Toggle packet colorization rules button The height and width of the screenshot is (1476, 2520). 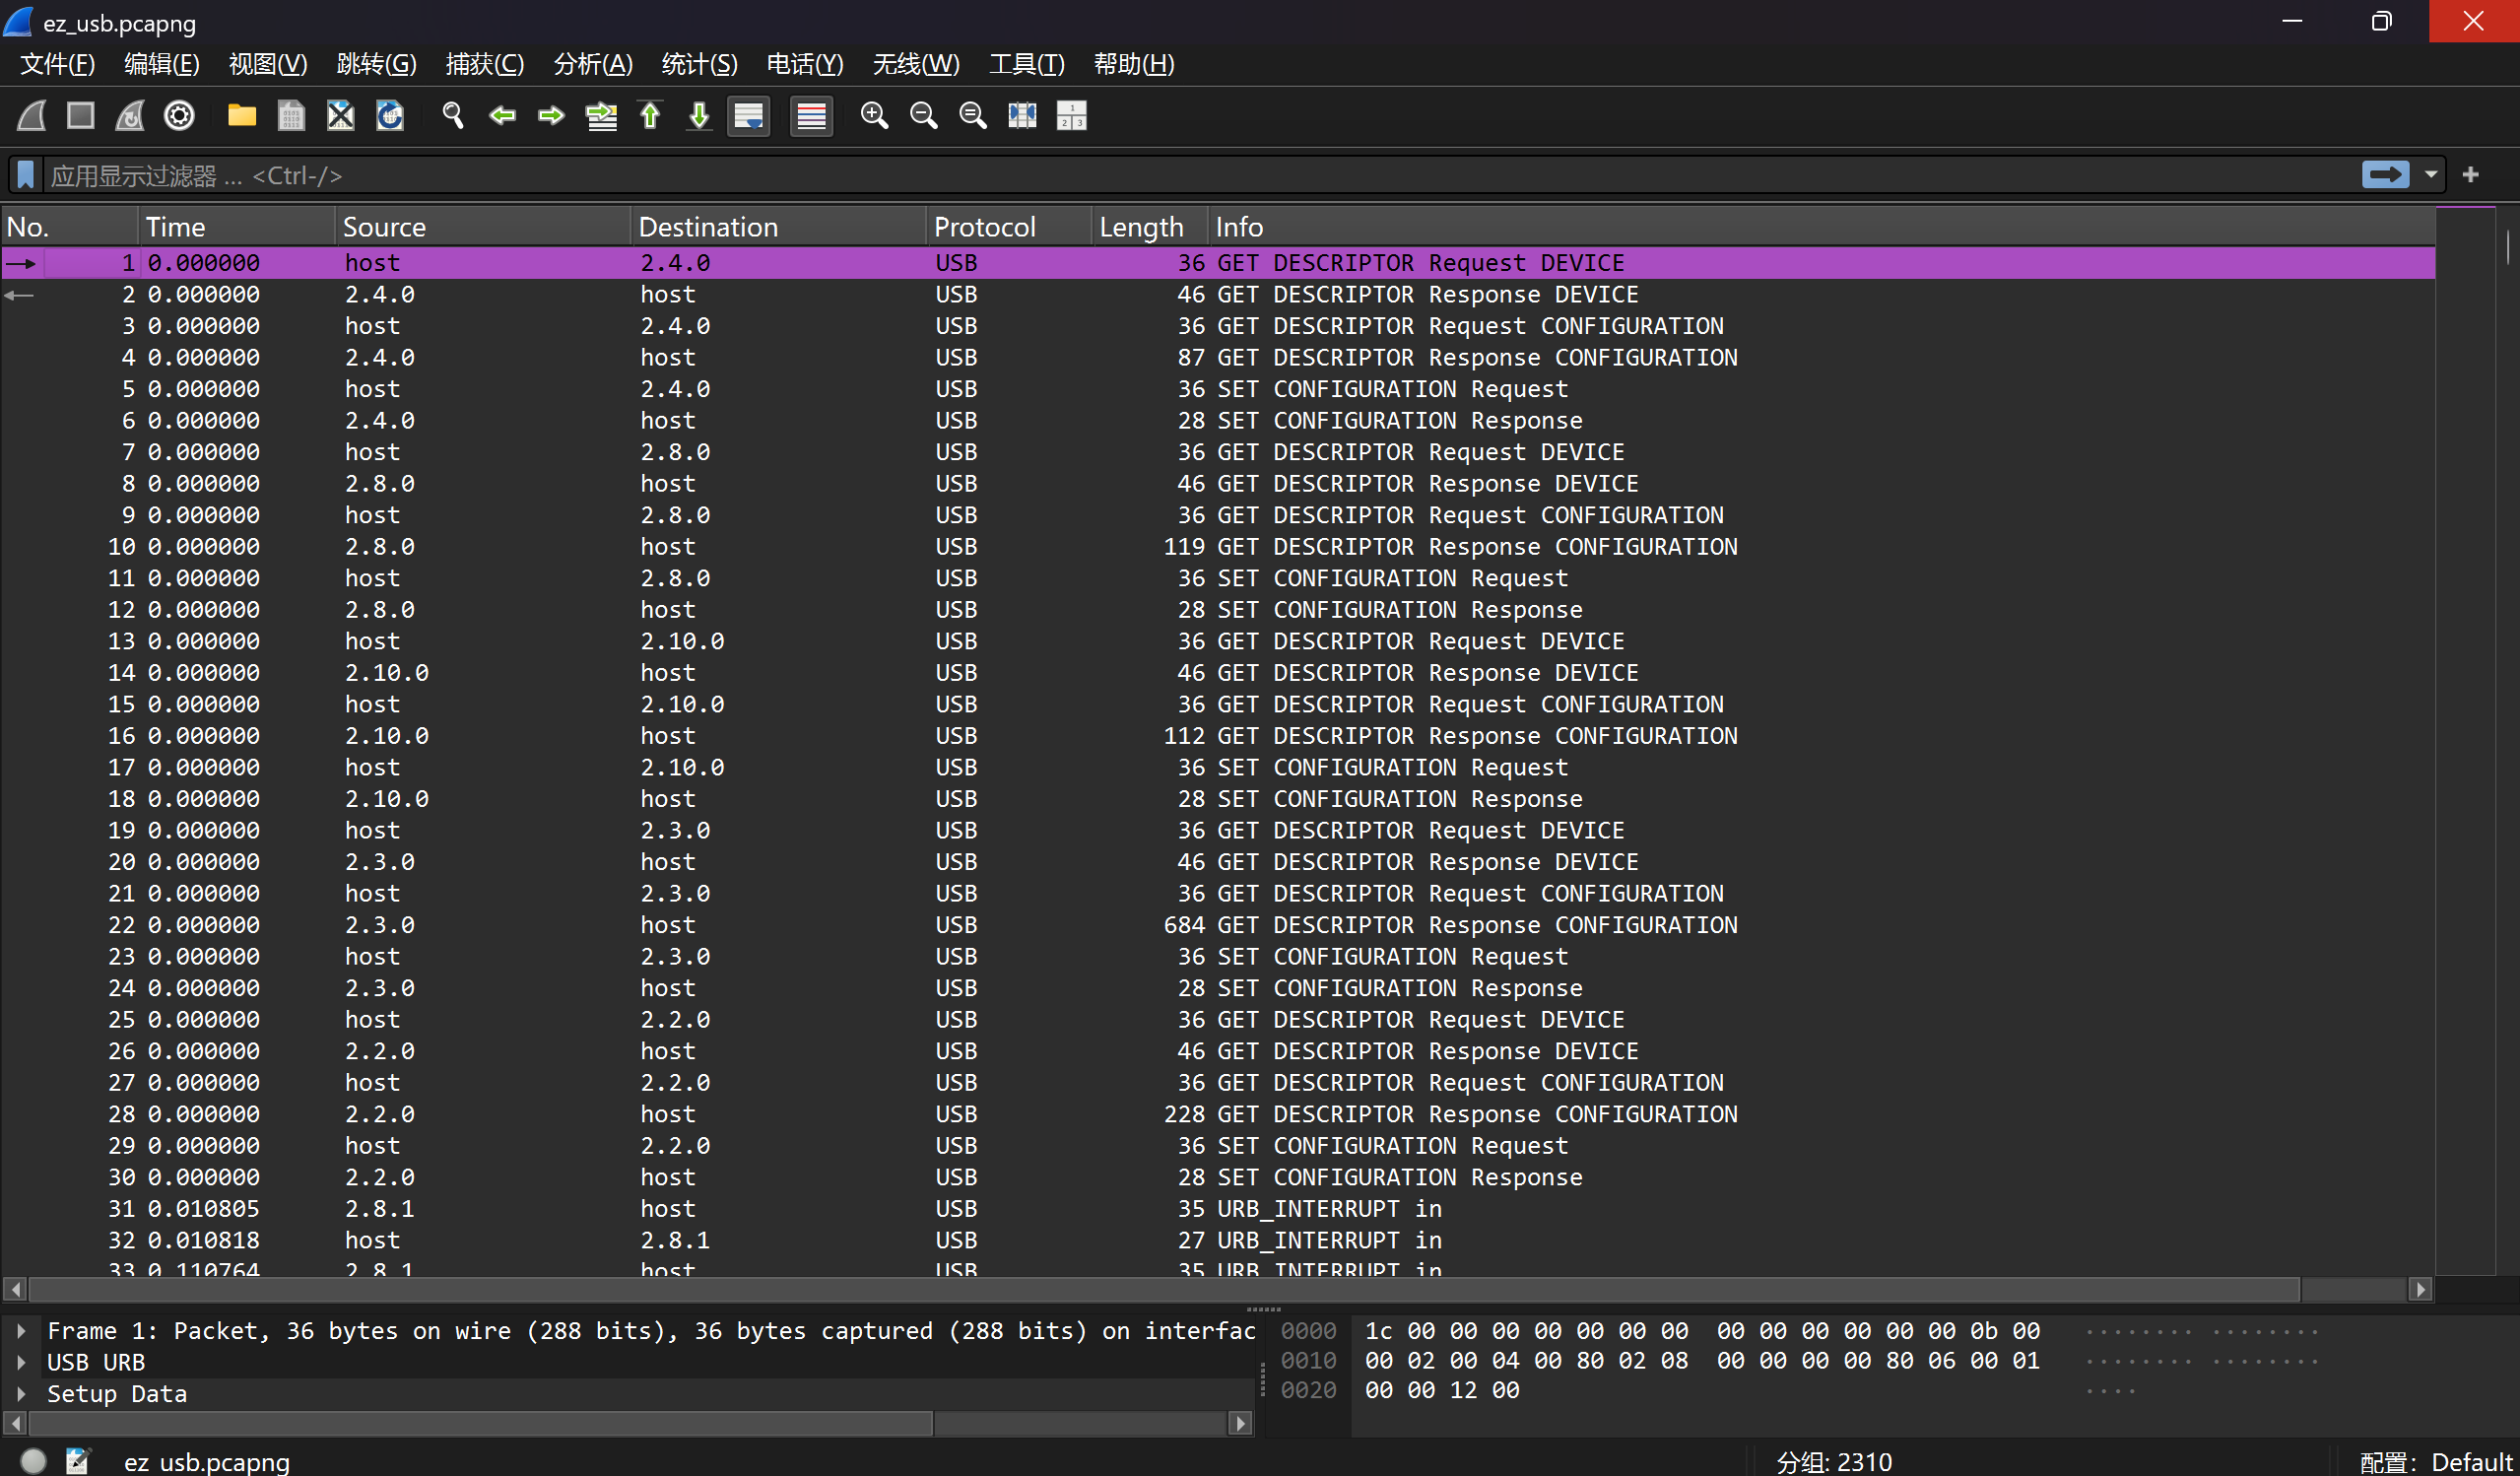point(811,116)
